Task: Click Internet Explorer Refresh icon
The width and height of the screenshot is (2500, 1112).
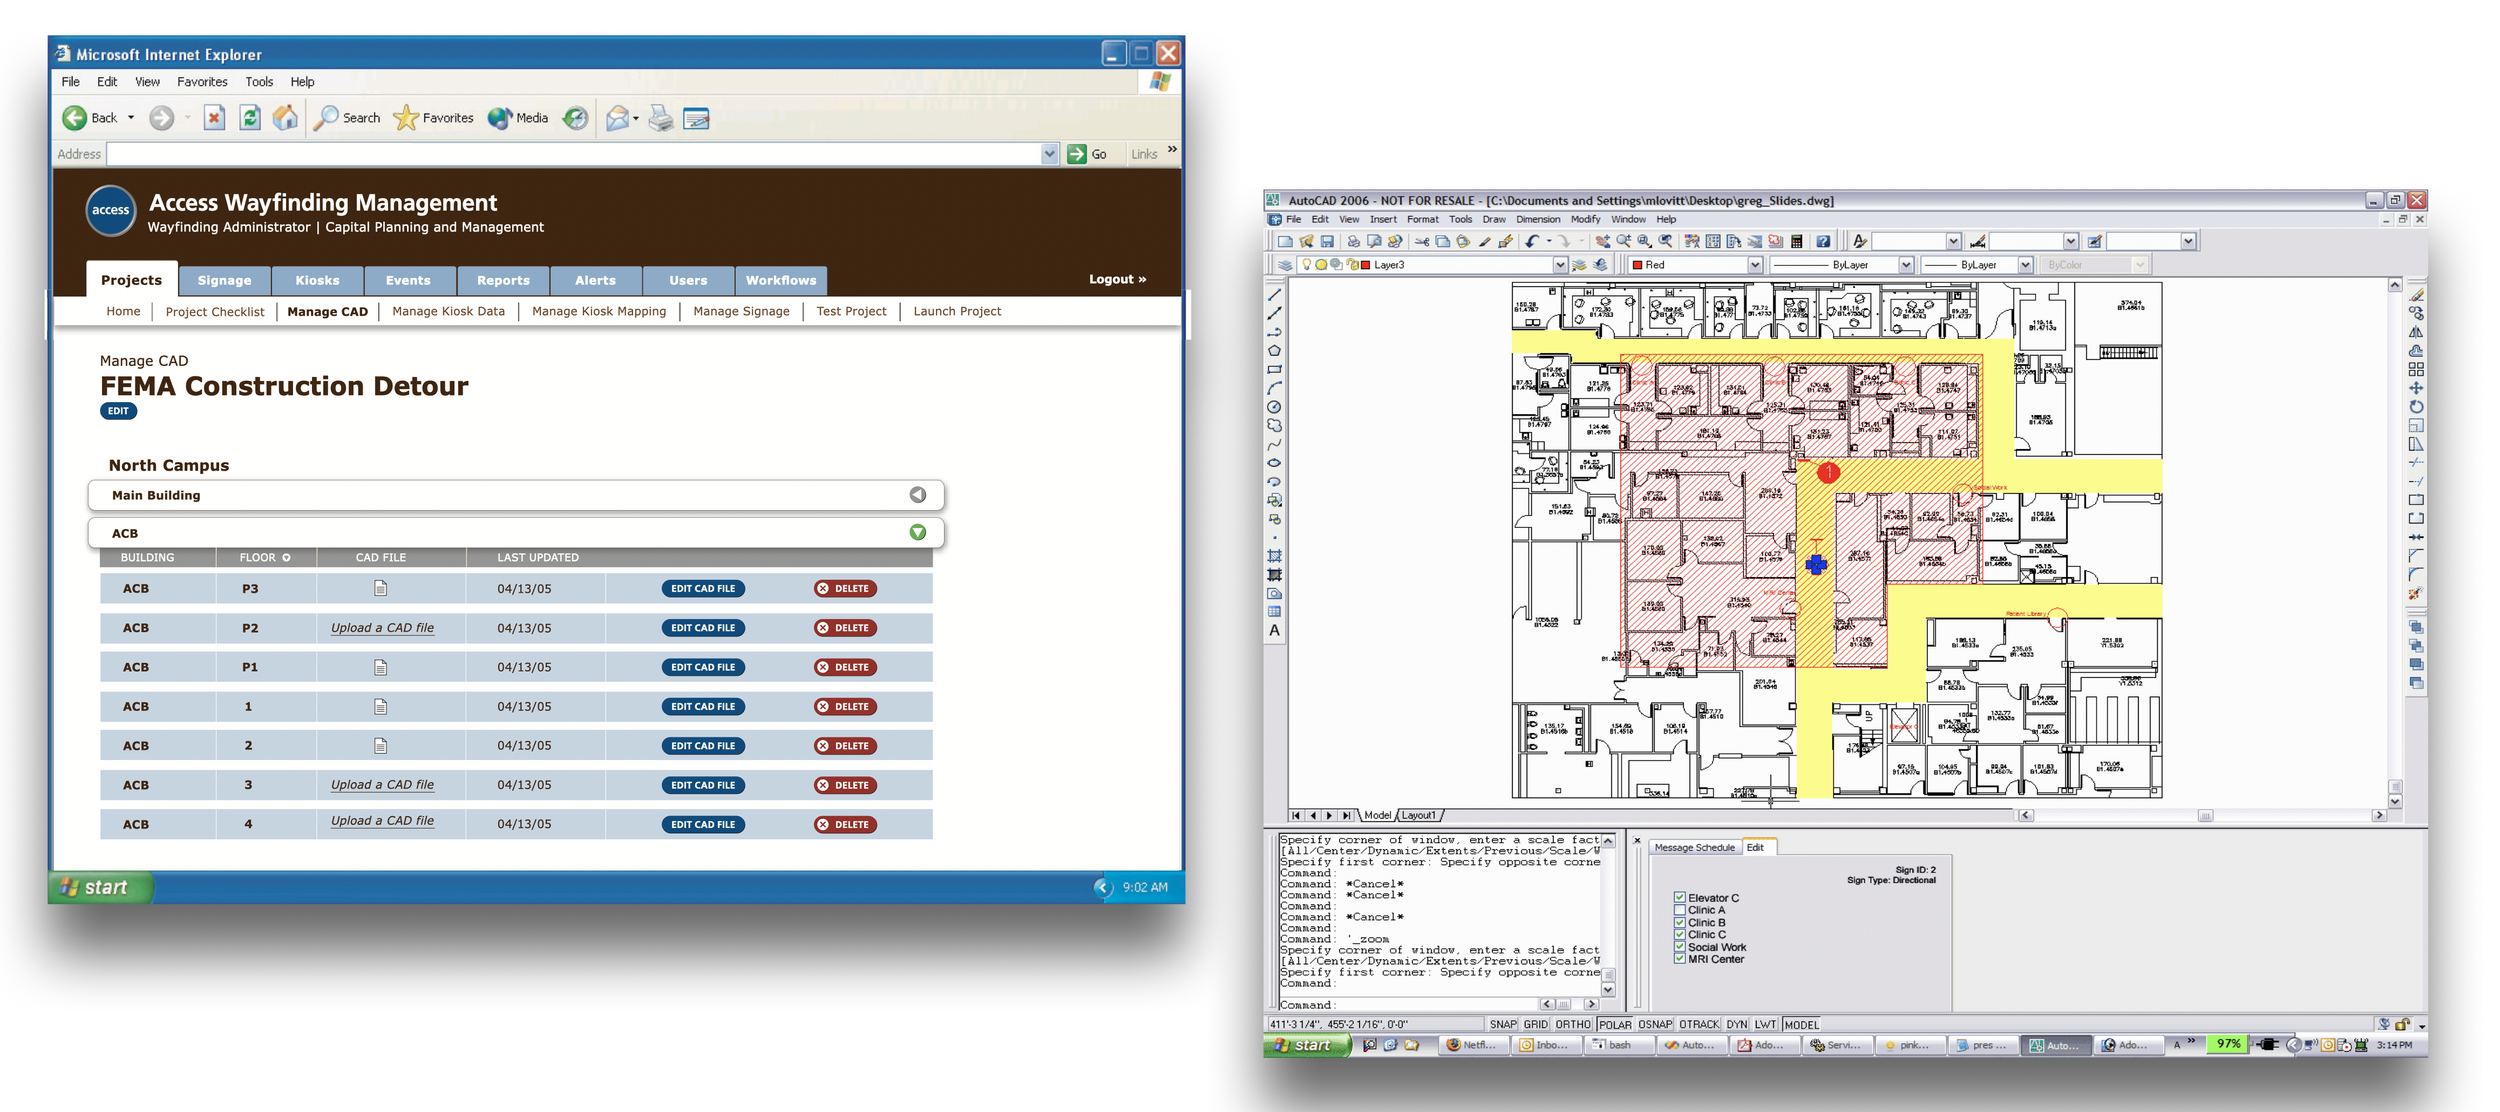Action: tap(250, 118)
